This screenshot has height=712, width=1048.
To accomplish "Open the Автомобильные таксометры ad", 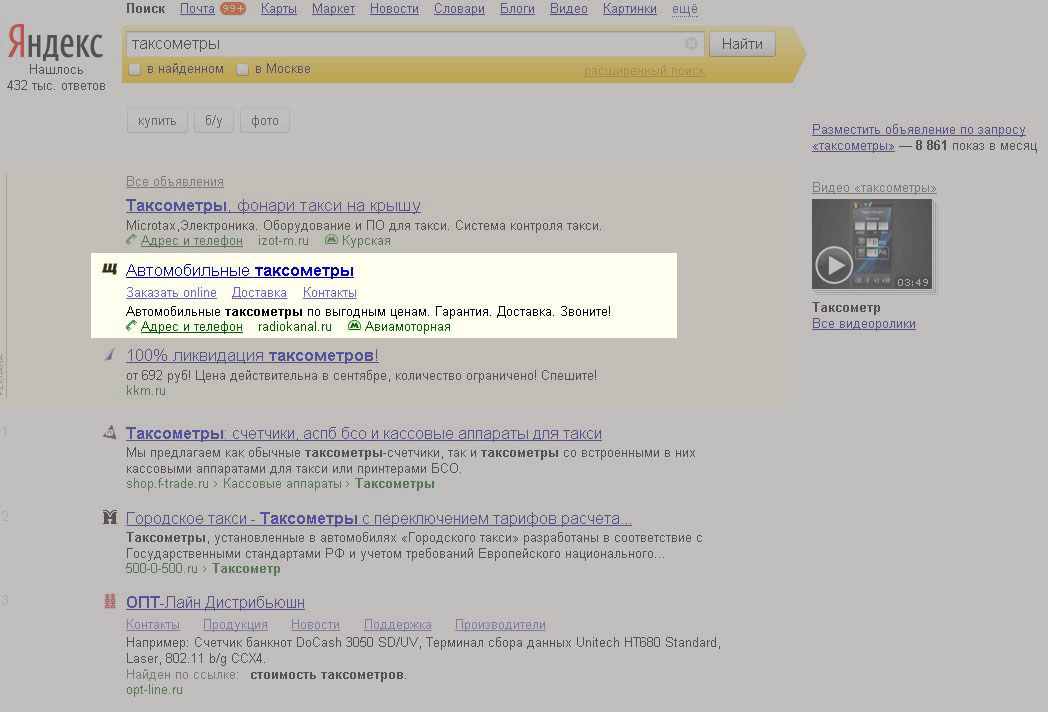I will [239, 270].
